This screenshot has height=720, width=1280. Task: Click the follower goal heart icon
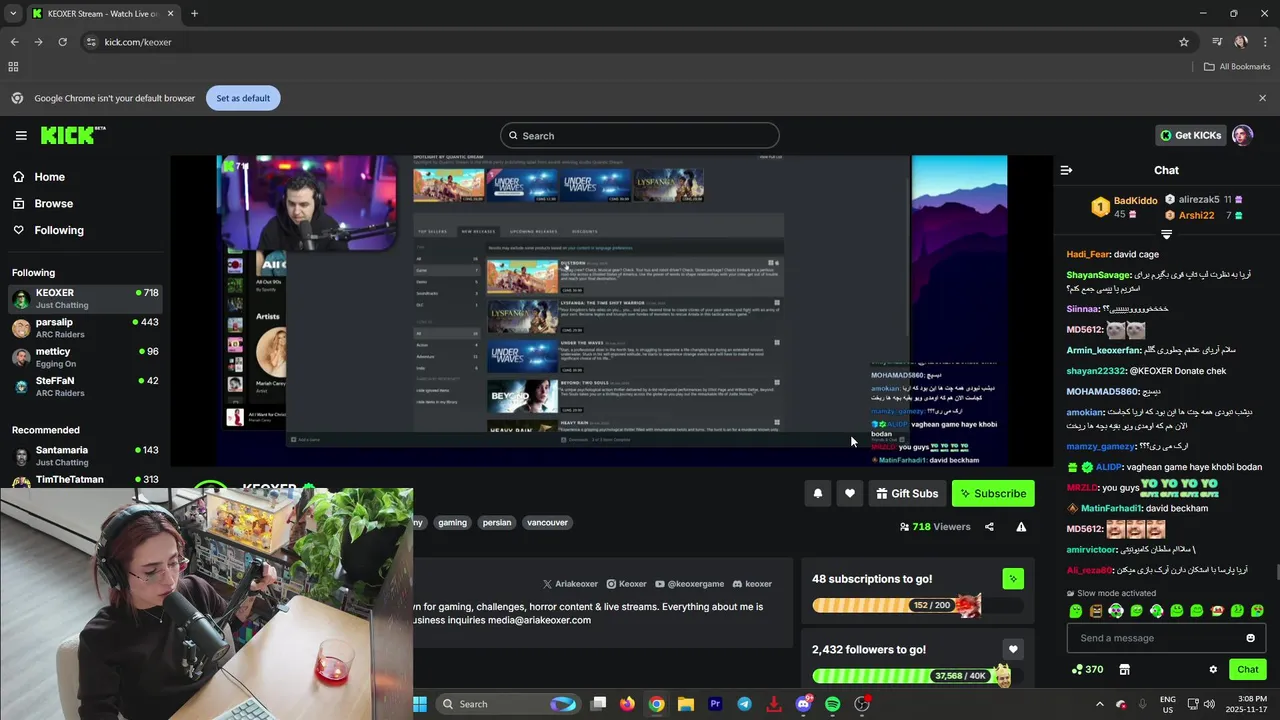pos(1013,649)
